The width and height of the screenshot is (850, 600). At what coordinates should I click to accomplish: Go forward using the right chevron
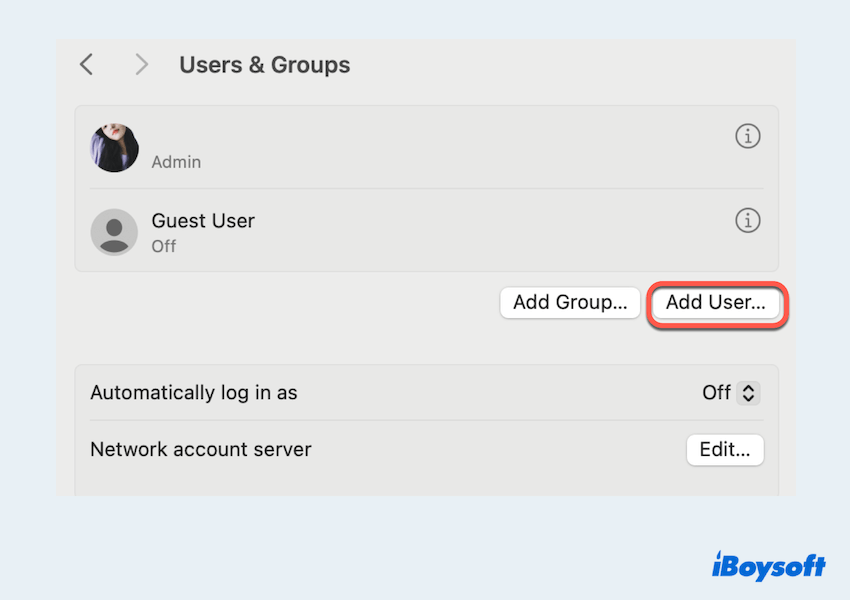[141, 65]
